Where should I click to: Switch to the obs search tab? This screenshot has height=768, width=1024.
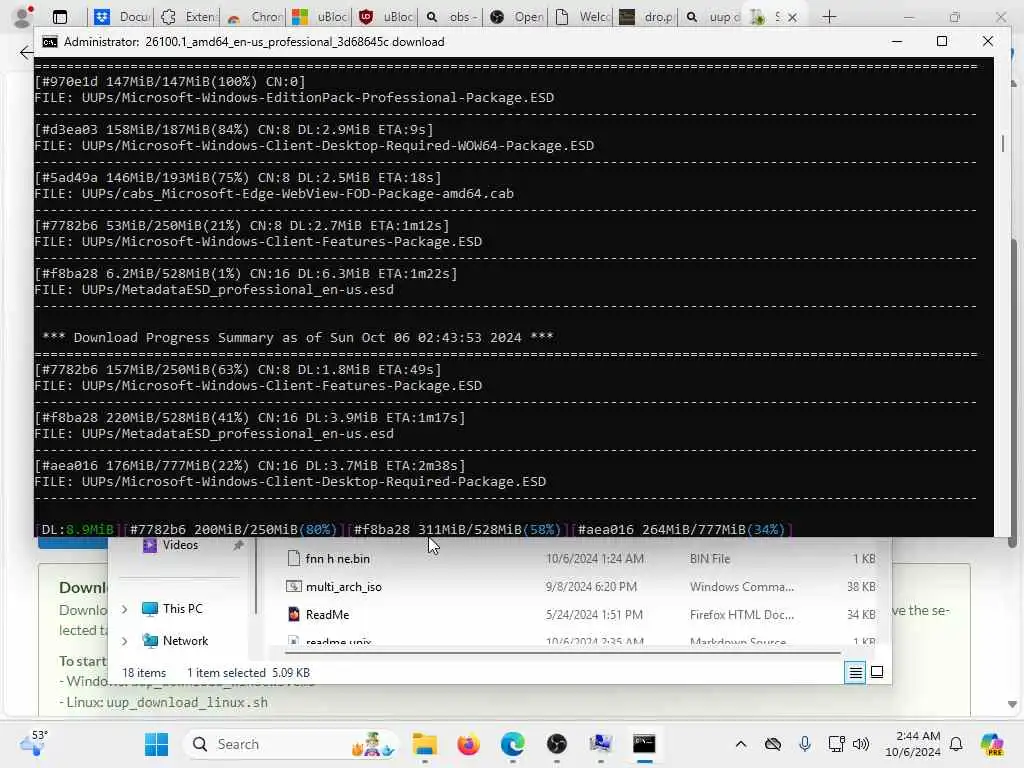pyautogui.click(x=451, y=16)
